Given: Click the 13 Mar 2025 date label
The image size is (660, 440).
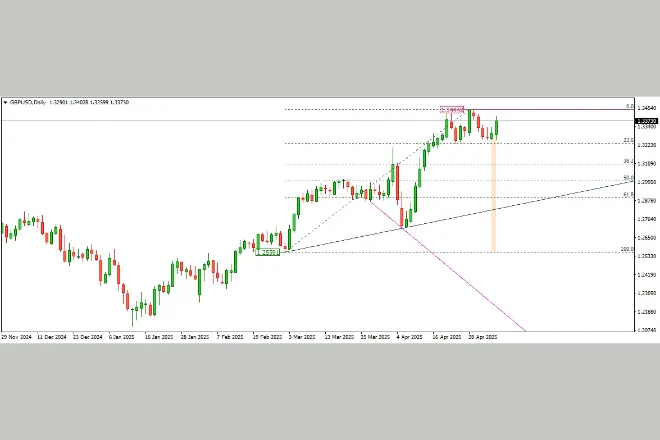Looking at the screenshot, I should (x=339, y=337).
